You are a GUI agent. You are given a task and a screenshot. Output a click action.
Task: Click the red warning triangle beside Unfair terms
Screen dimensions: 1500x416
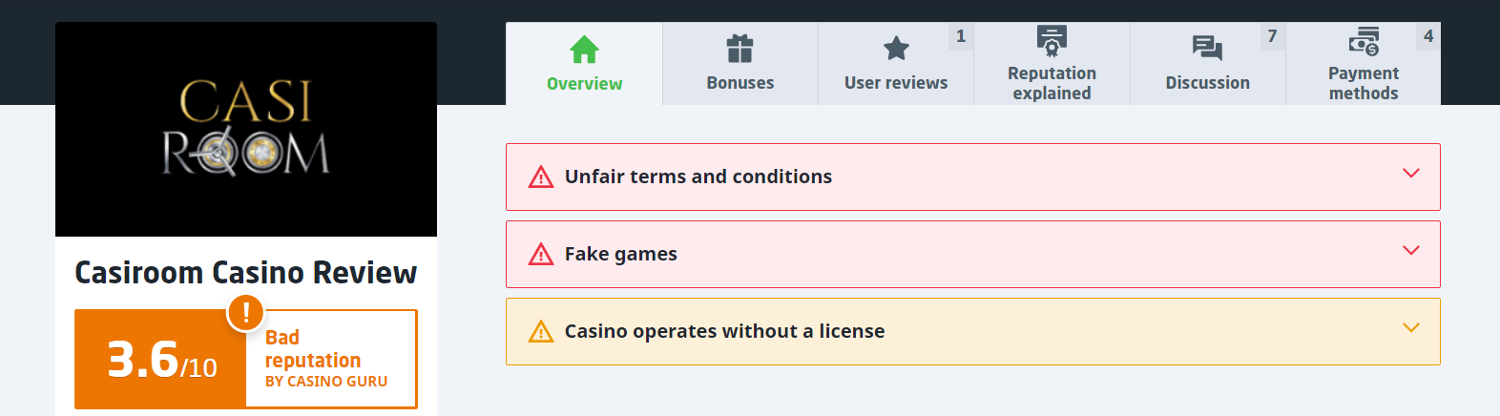click(x=541, y=177)
